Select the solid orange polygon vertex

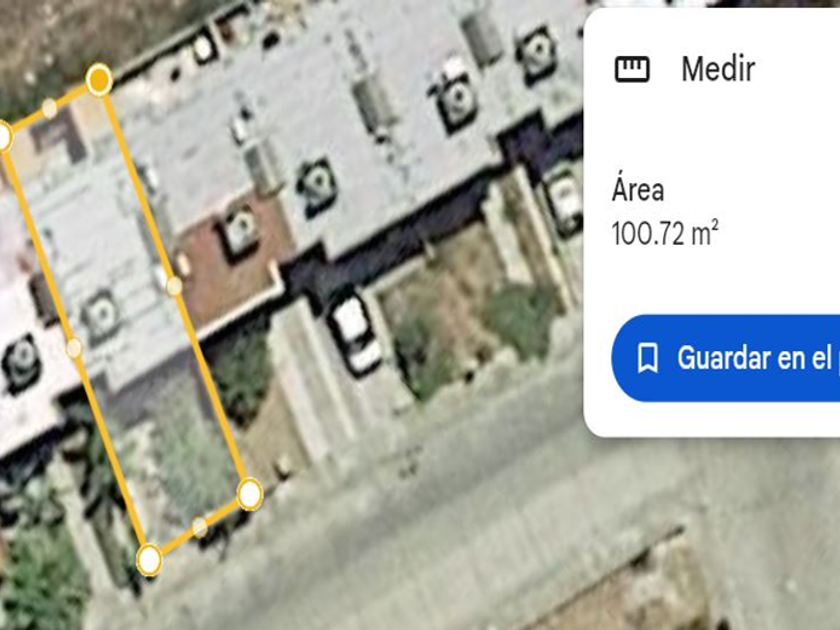coord(99,80)
